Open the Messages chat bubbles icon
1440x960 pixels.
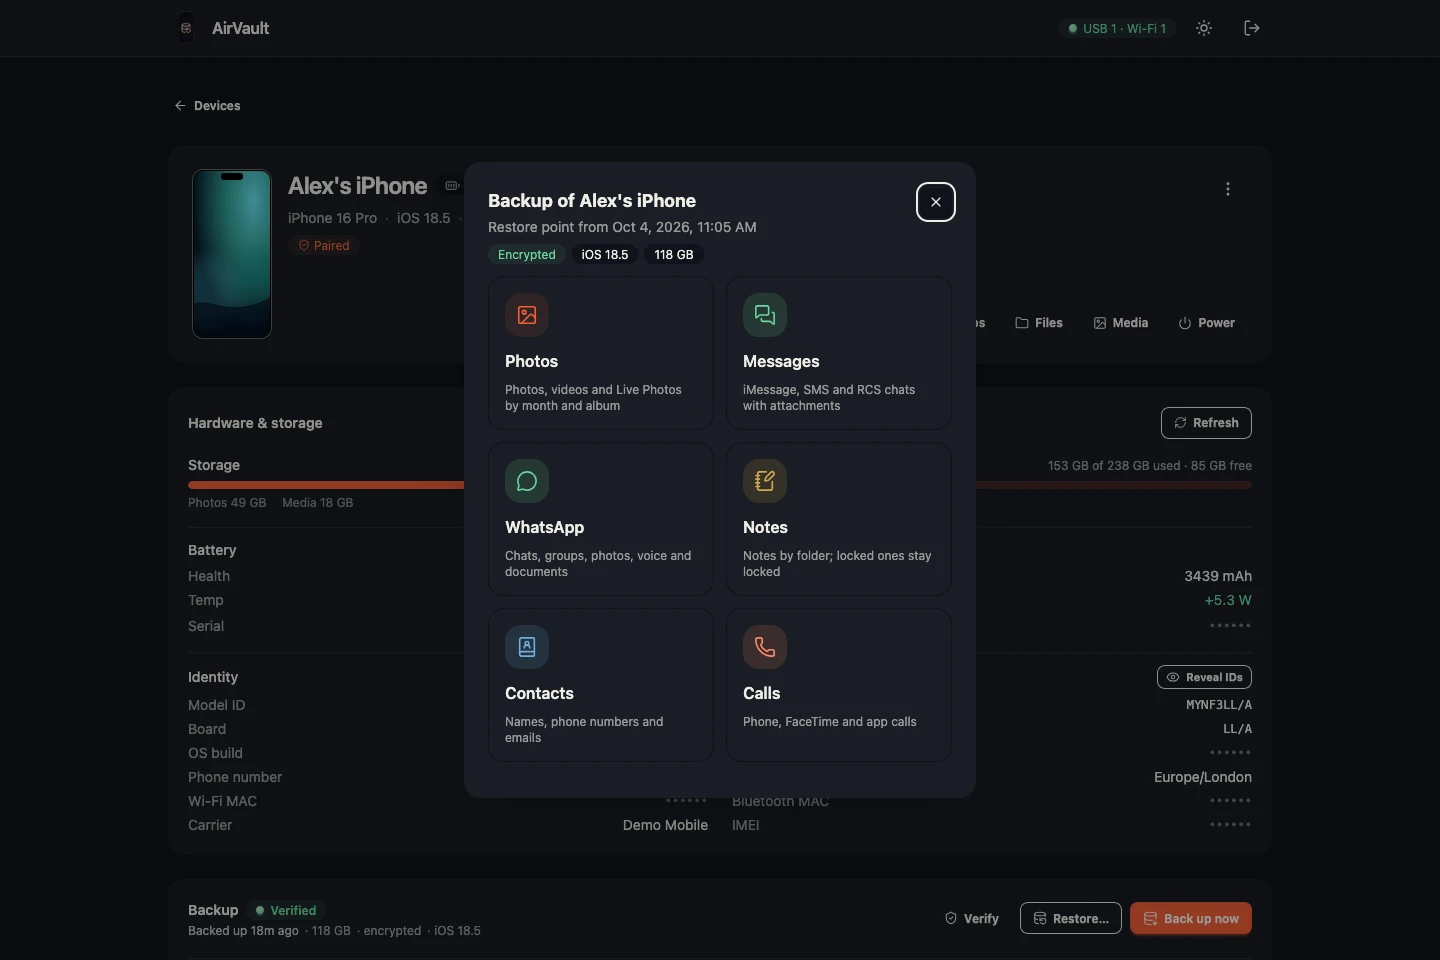click(x=765, y=315)
